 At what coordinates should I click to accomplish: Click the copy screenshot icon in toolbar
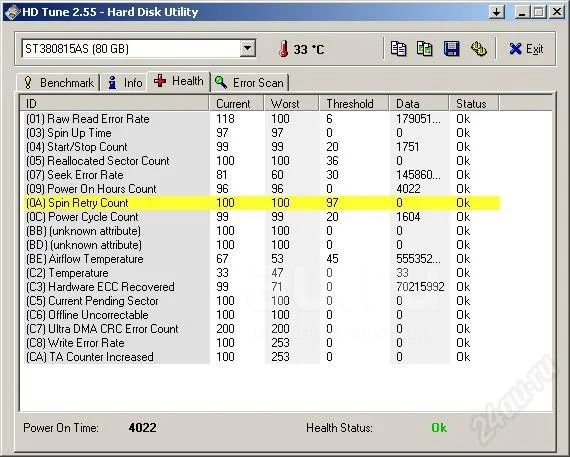[x=425, y=49]
